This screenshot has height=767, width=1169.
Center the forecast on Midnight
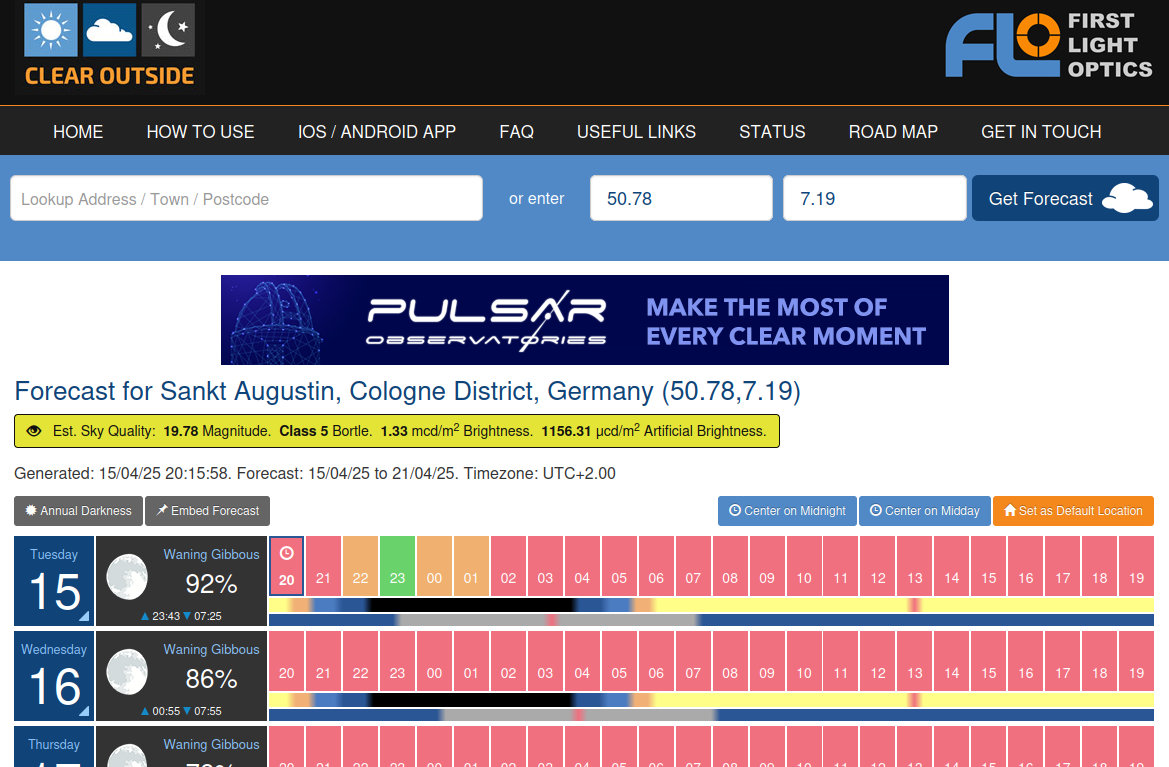pyautogui.click(x=787, y=511)
